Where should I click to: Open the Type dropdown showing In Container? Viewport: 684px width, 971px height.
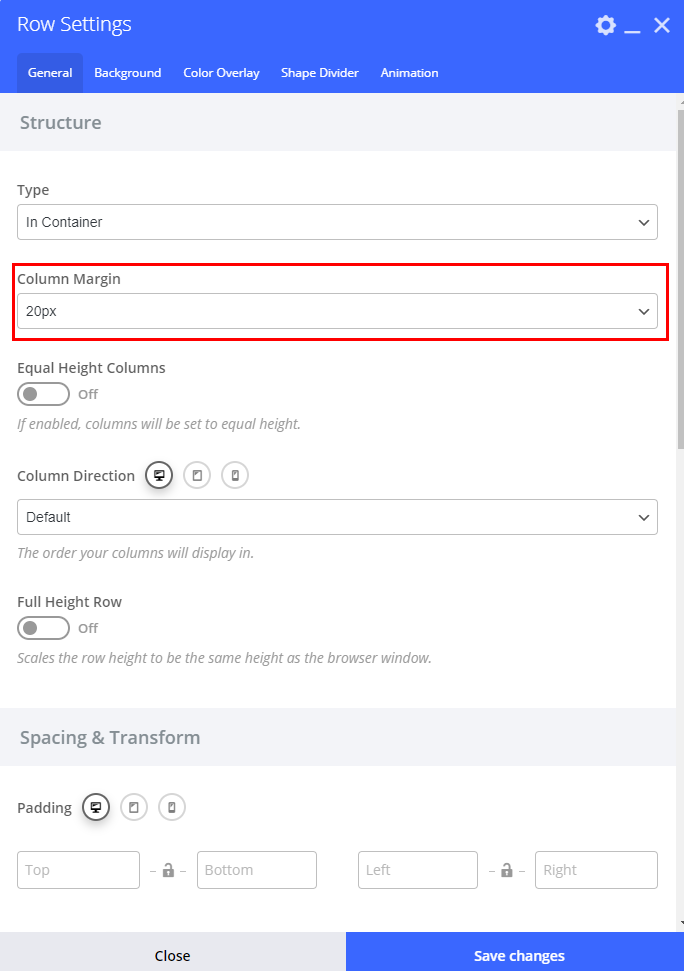[x=337, y=222]
